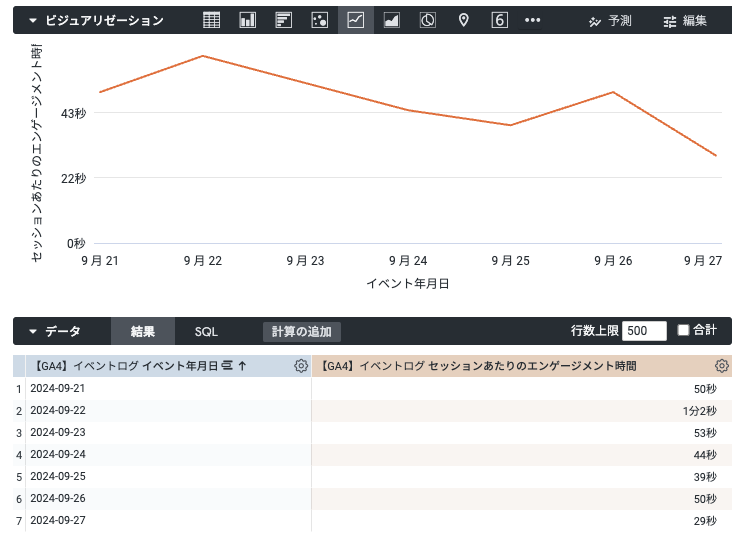Switch to column chart visualization
The width and height of the screenshot is (738, 554).
point(247,20)
